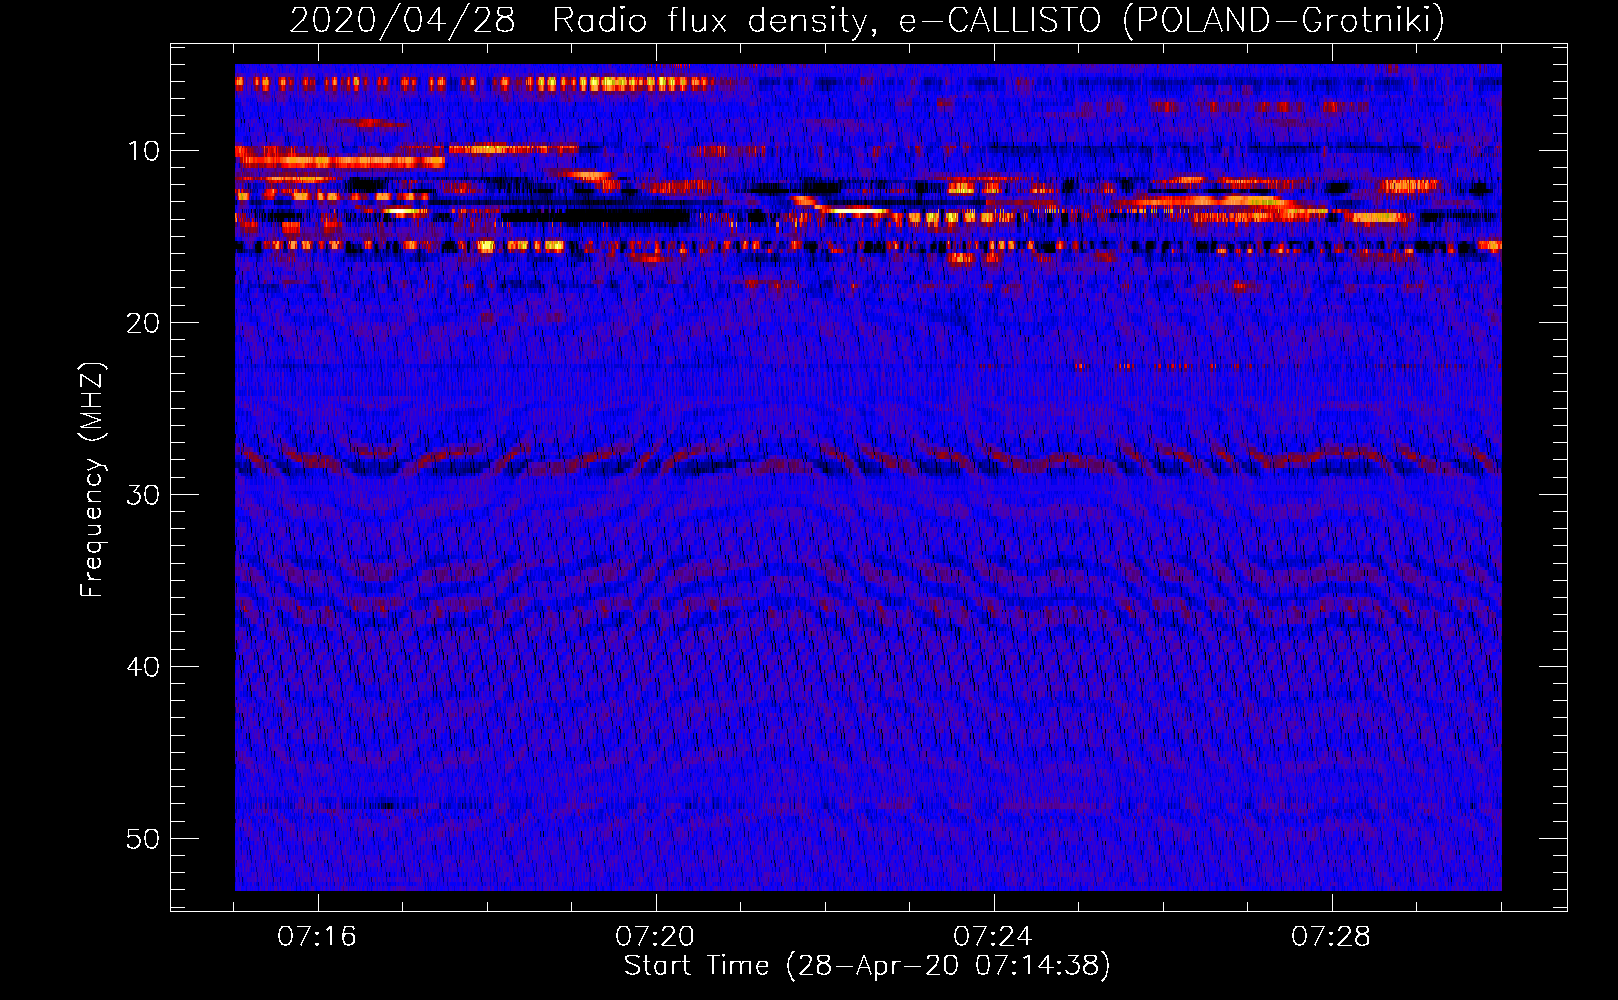
Task: Click the 07:16 time tick label
Action: tap(317, 937)
